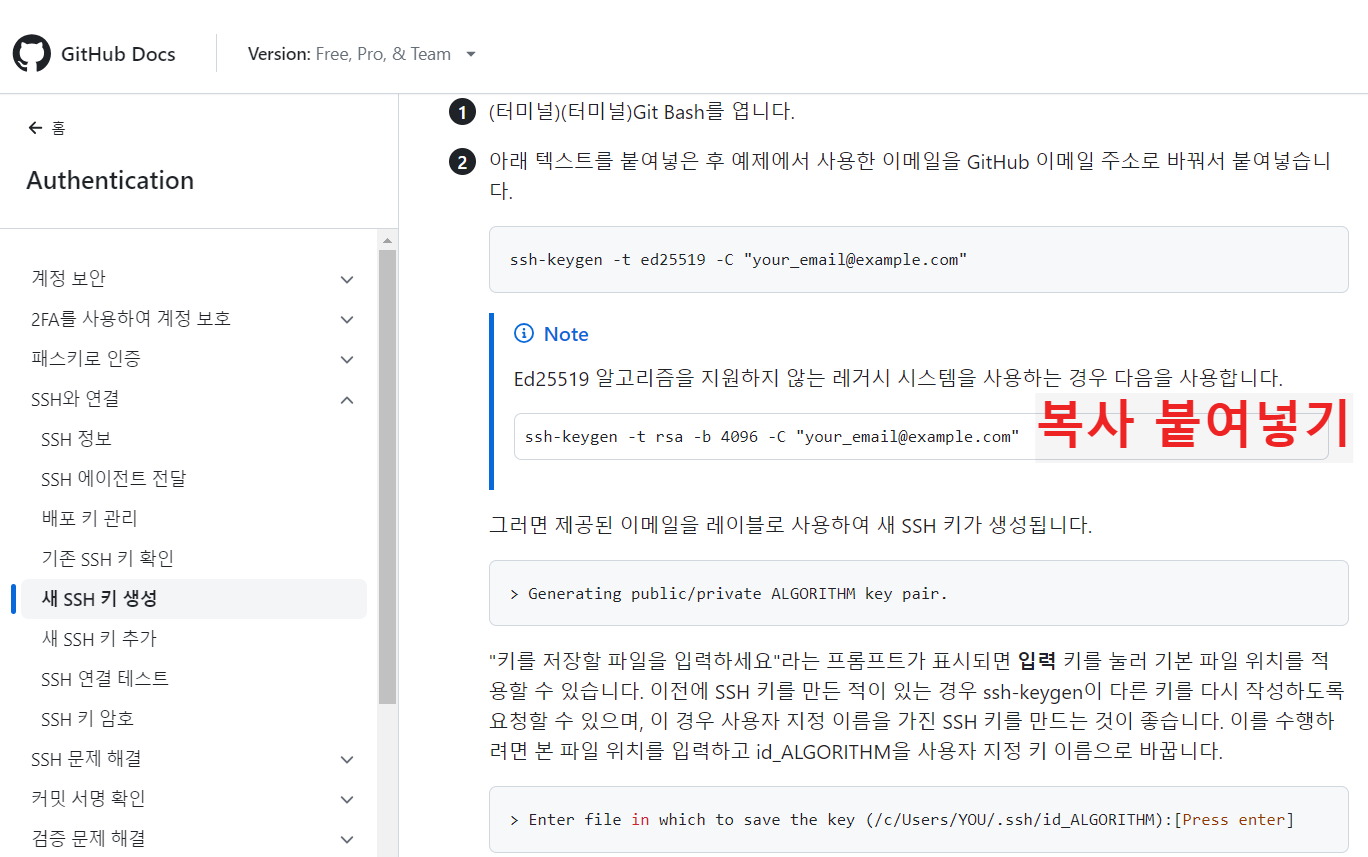Viewport: 1368px width, 857px height.
Task: Open the SSH 키 암호 page
Action: 87,719
